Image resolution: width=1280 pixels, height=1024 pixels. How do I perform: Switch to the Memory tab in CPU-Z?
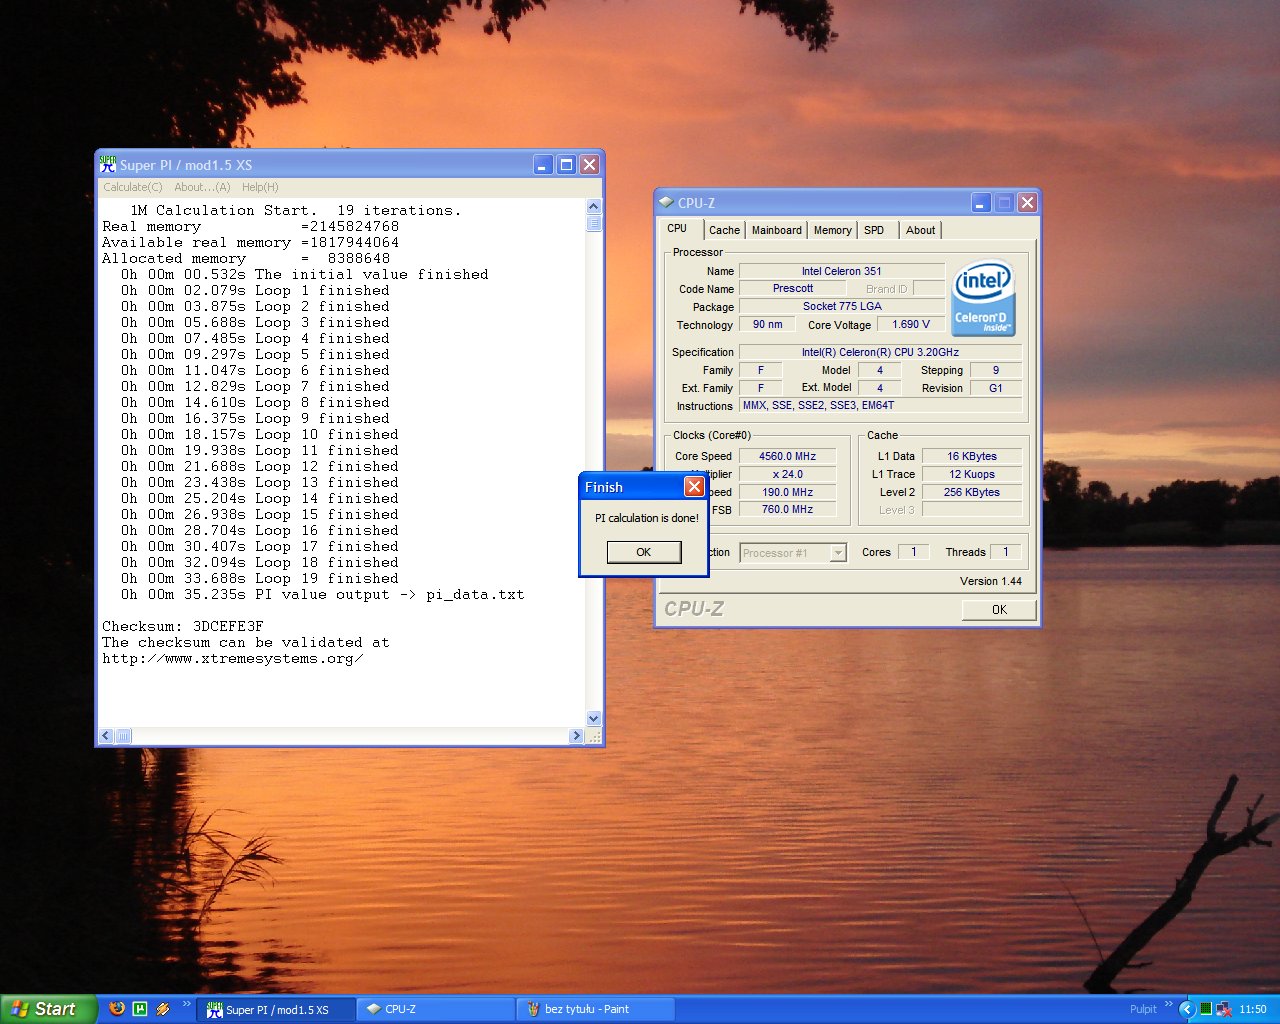pos(832,230)
